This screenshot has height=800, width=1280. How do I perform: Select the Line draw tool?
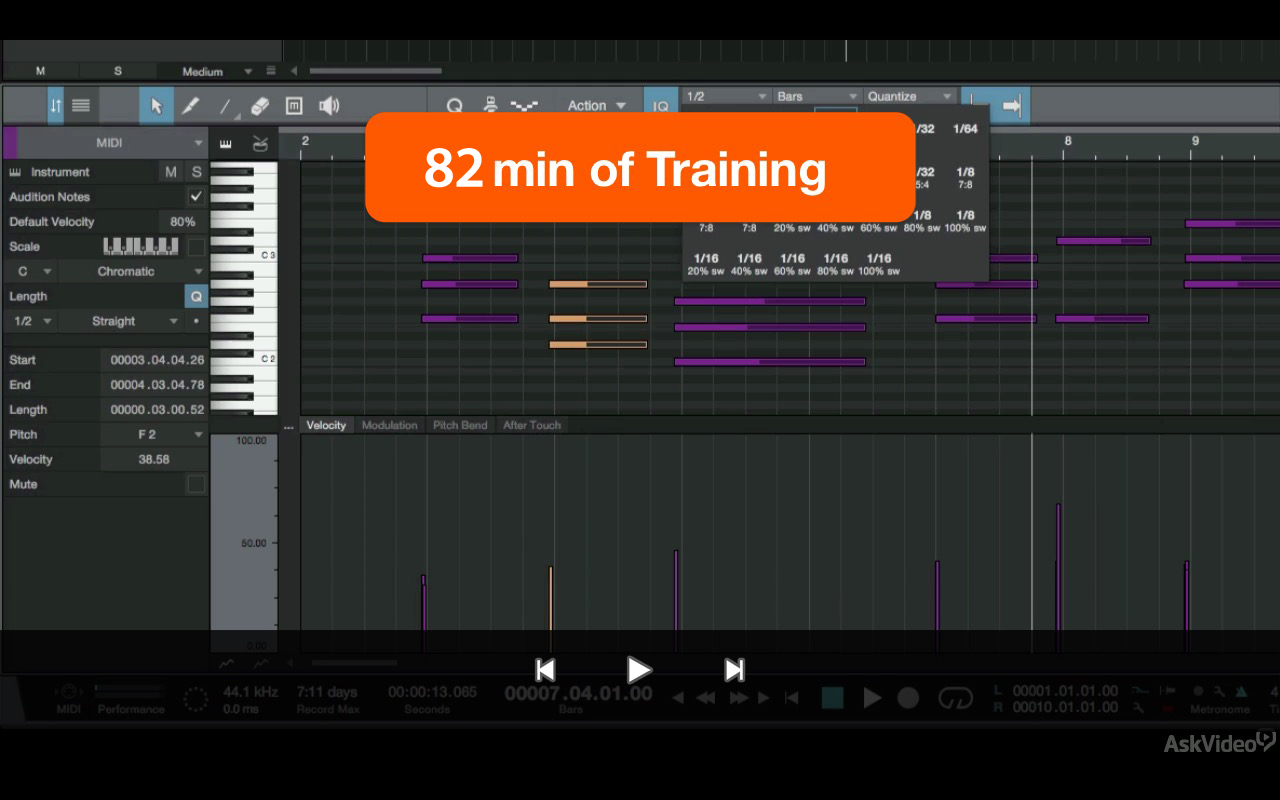click(x=226, y=105)
